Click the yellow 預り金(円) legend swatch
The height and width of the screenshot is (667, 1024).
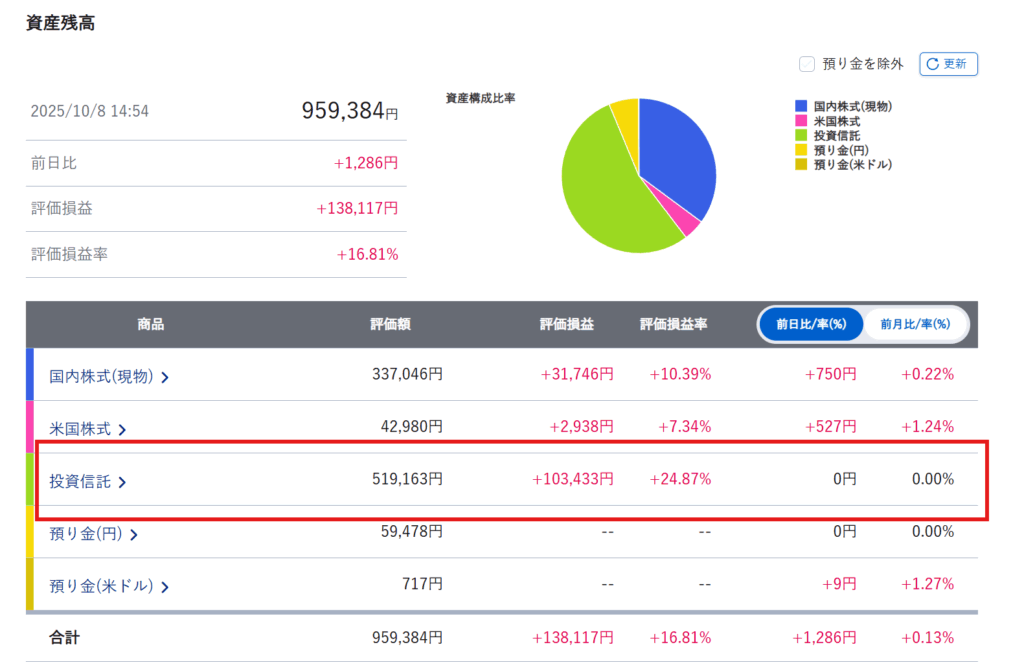click(x=801, y=150)
